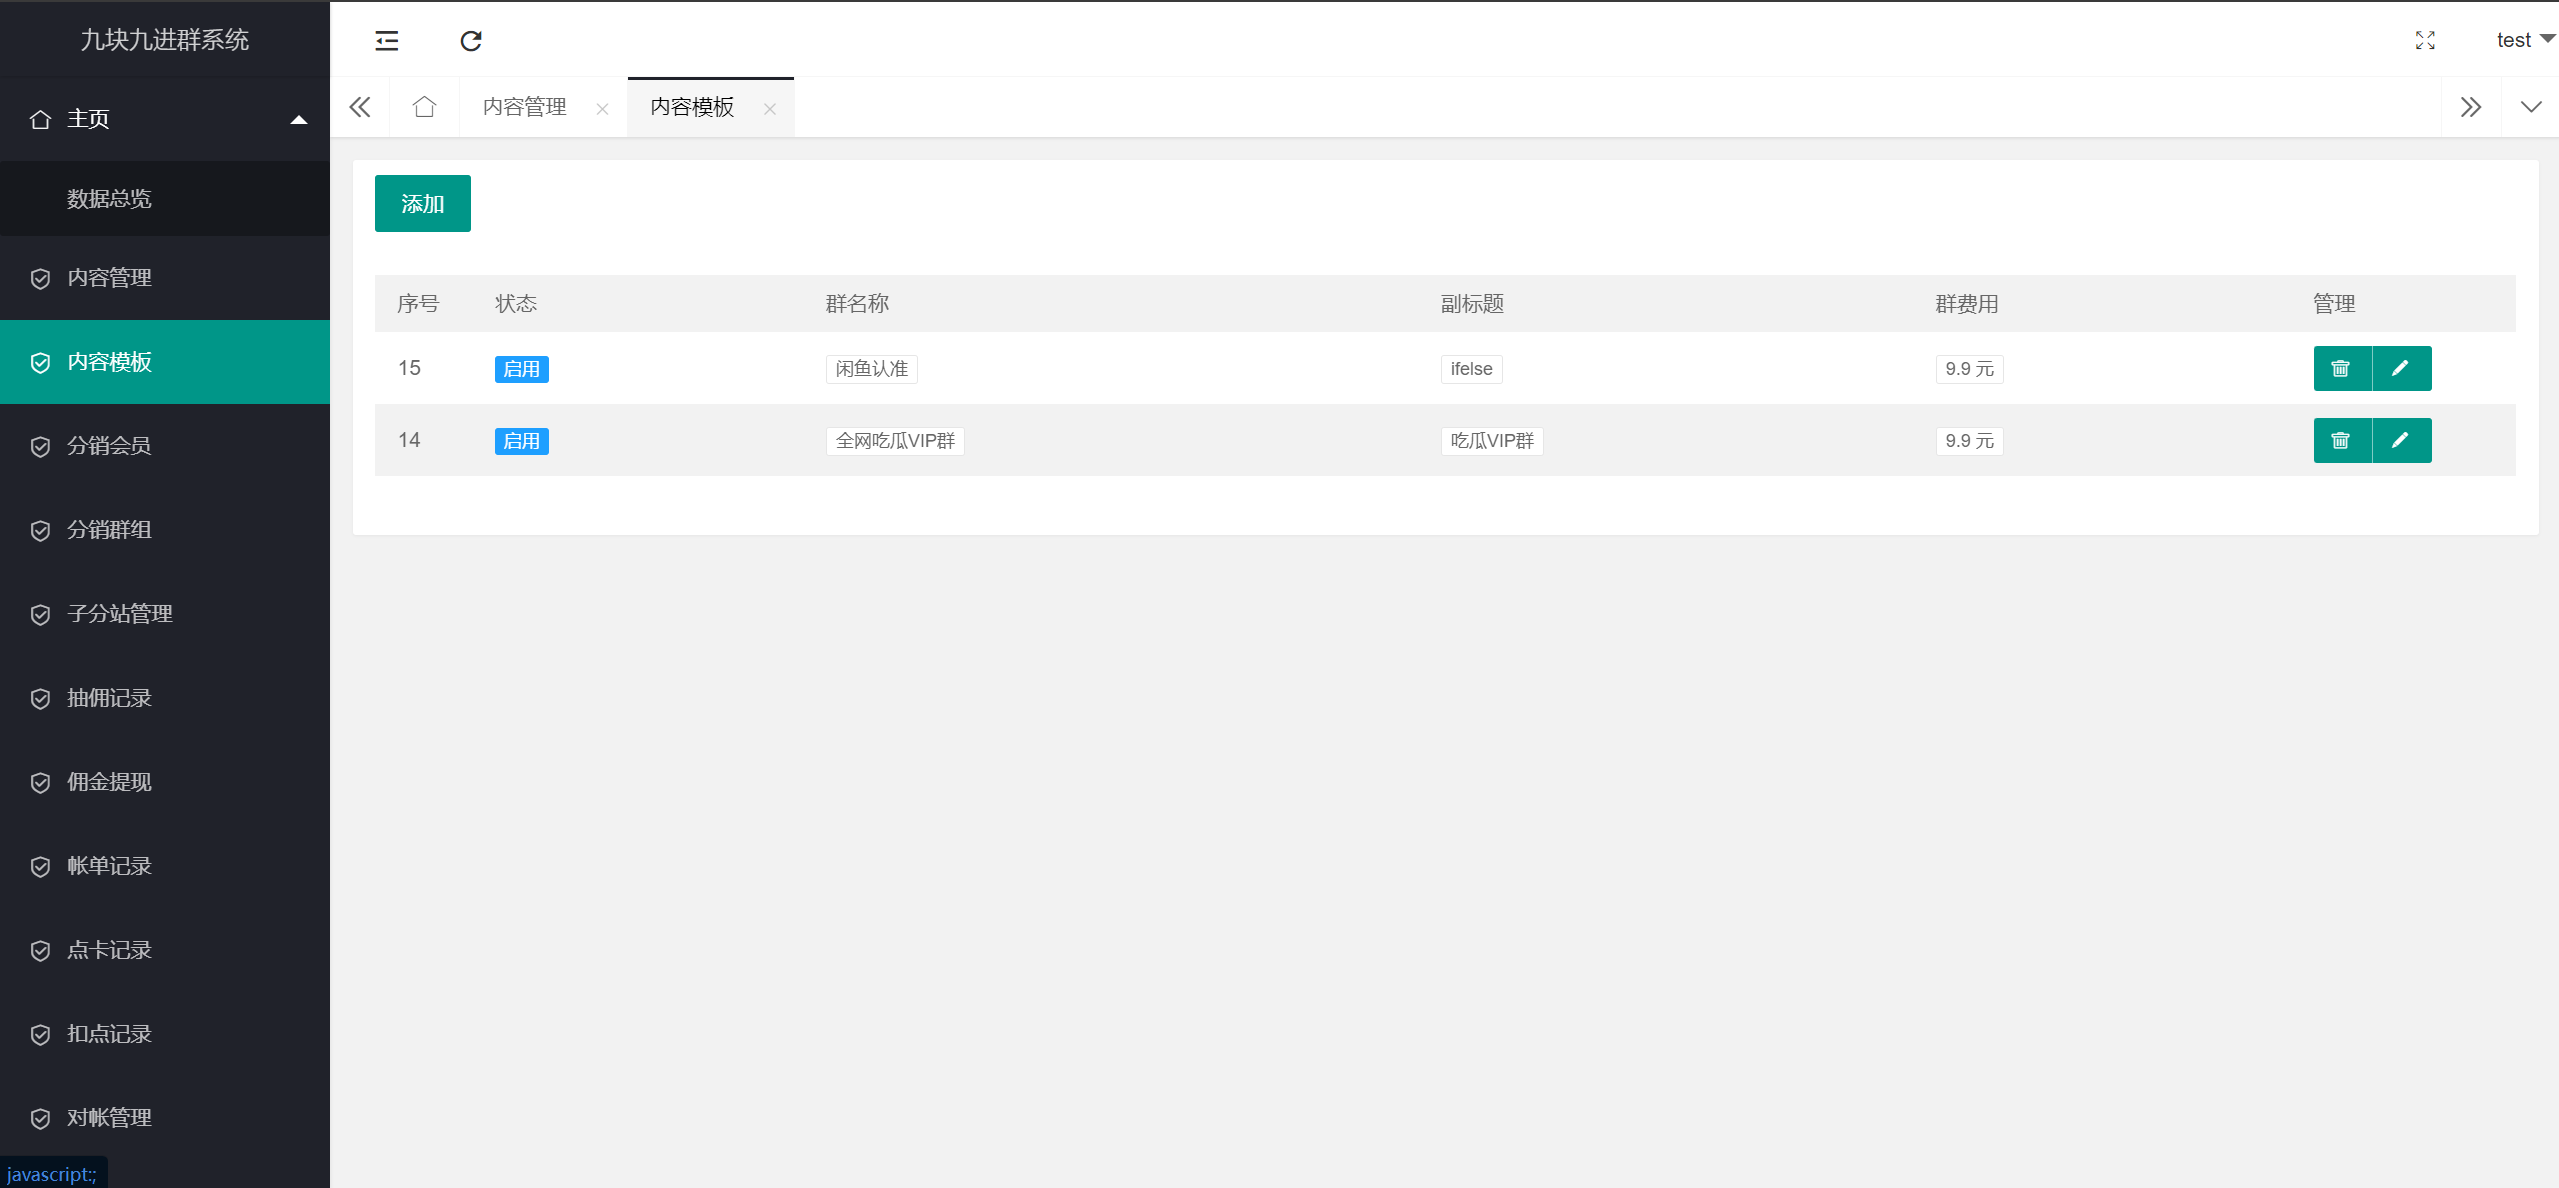Open 分销会员 in the sidebar

(x=109, y=446)
